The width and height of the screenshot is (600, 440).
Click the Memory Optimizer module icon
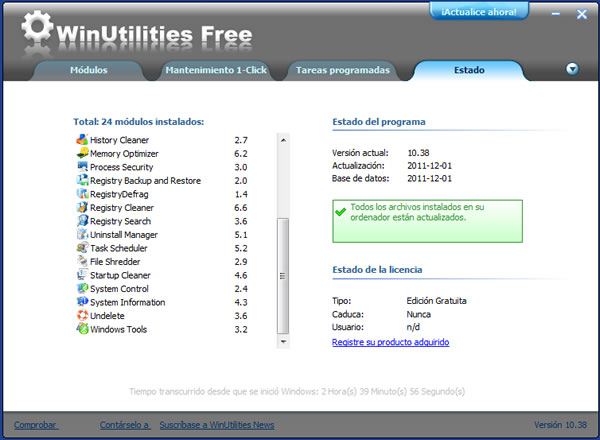(82, 153)
